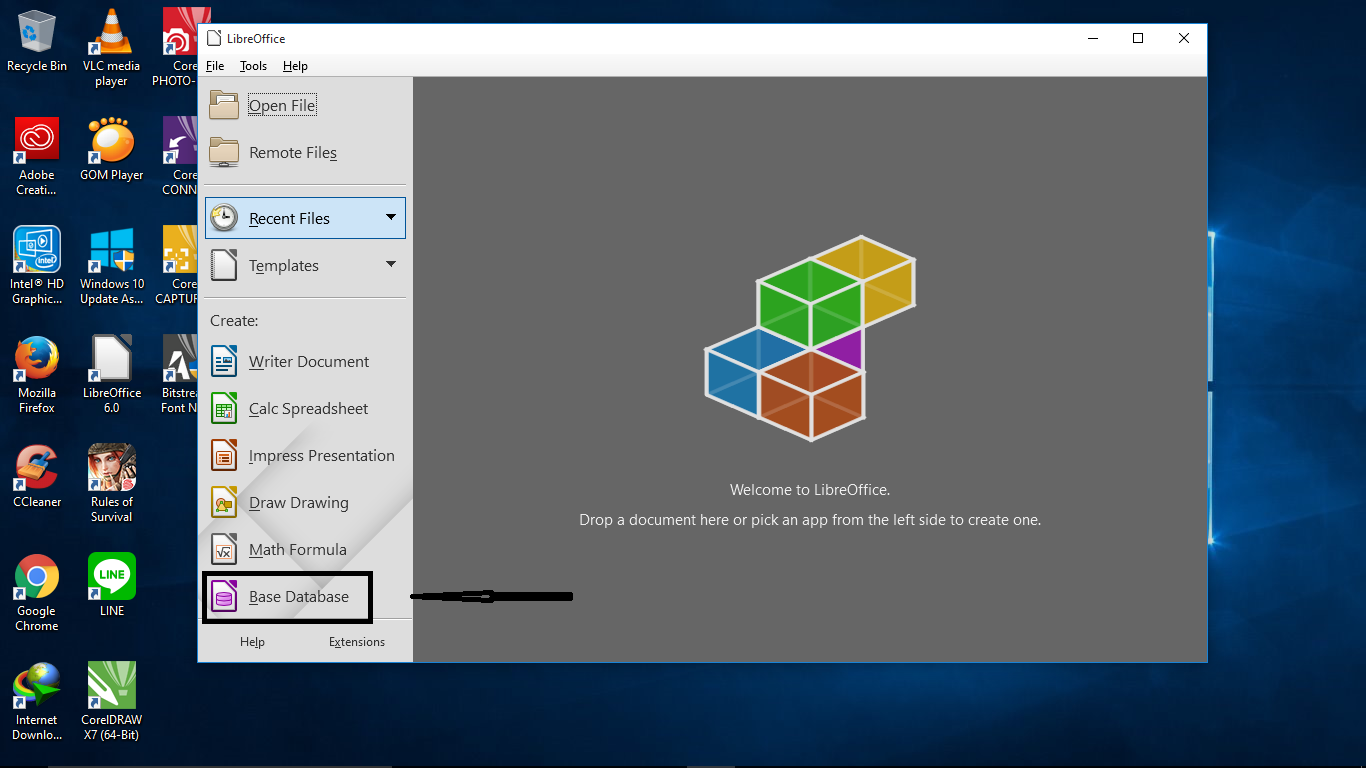Click the Math Formula icon
Viewport: 1366px width, 768px height.
pyautogui.click(x=224, y=549)
